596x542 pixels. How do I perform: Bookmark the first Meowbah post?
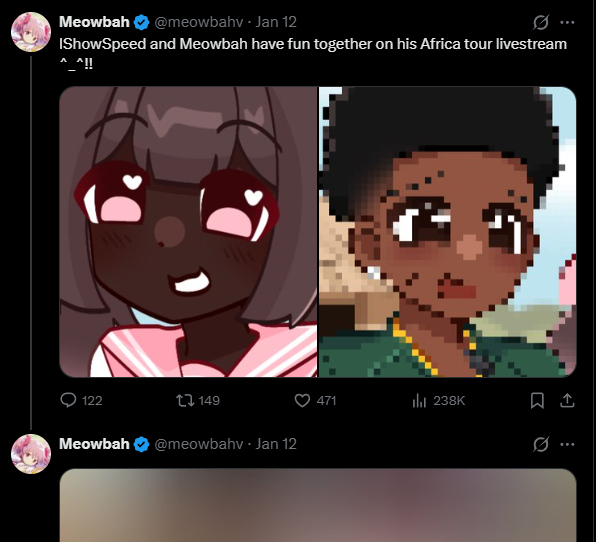coord(537,400)
